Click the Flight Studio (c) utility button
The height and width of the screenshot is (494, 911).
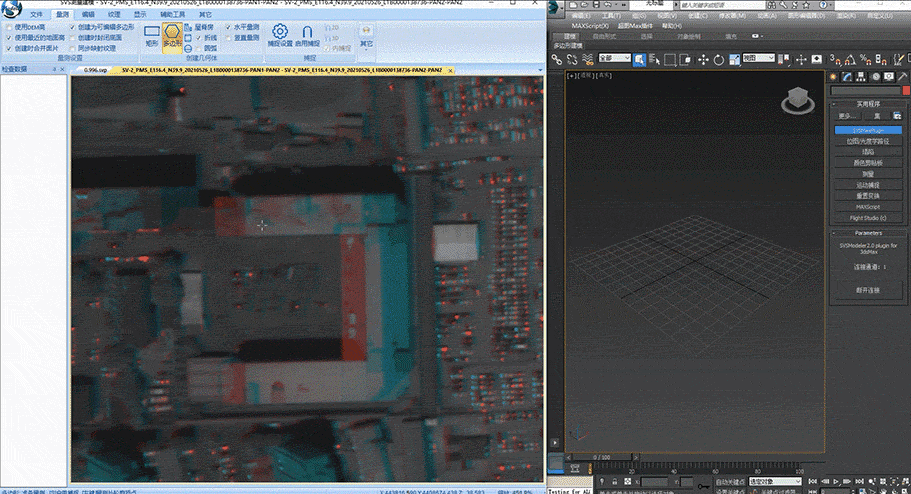pos(868,217)
